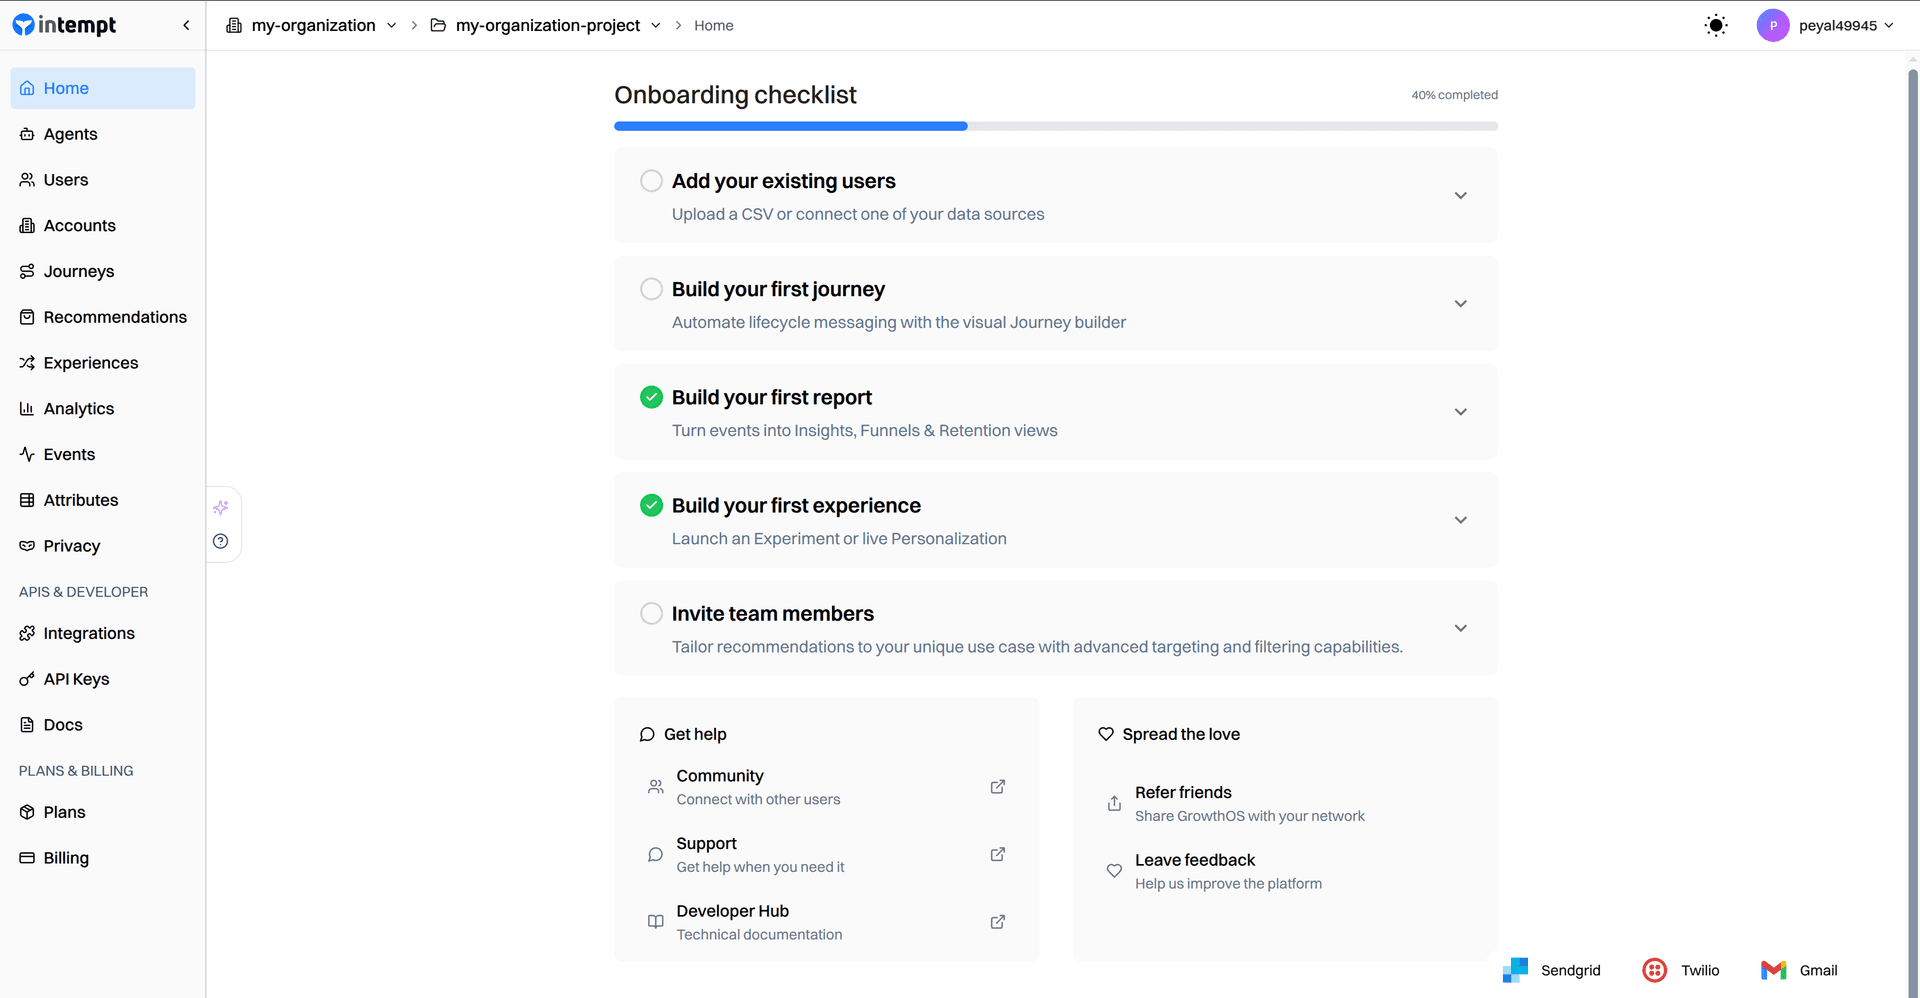Viewport: 1920px width, 998px height.
Task: Open the peyal49945 account menu
Action: pyautogui.click(x=1825, y=25)
